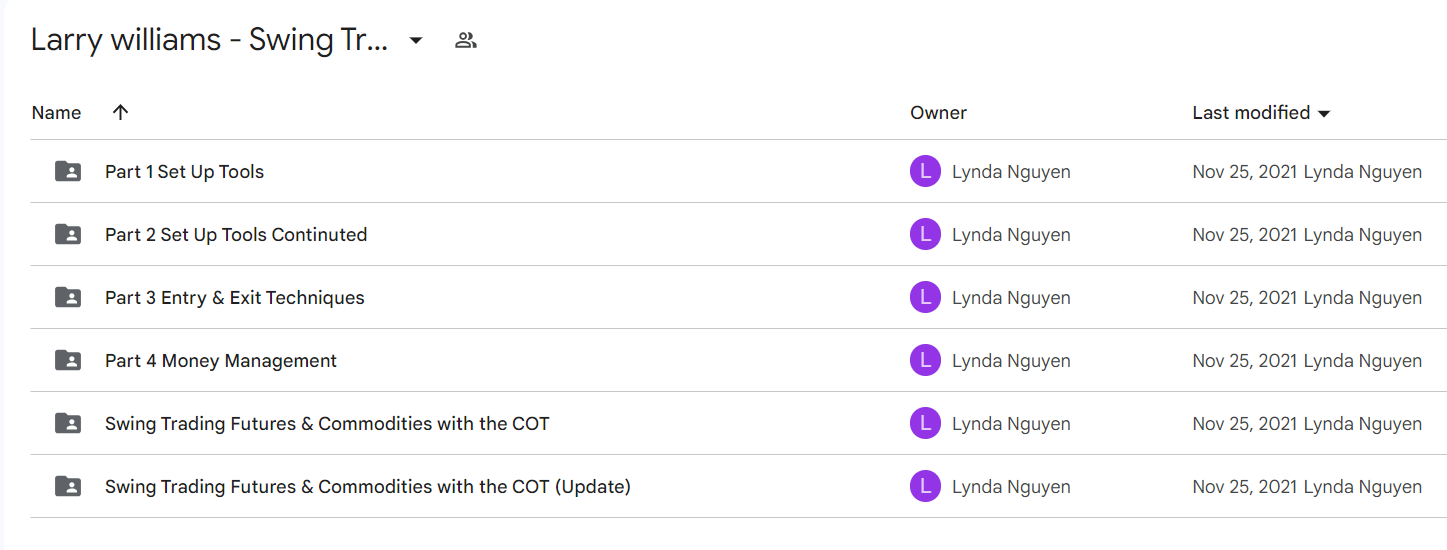Select Part 2 Set Up Tools Continuted icon
The width and height of the screenshot is (1447, 550).
click(x=68, y=234)
